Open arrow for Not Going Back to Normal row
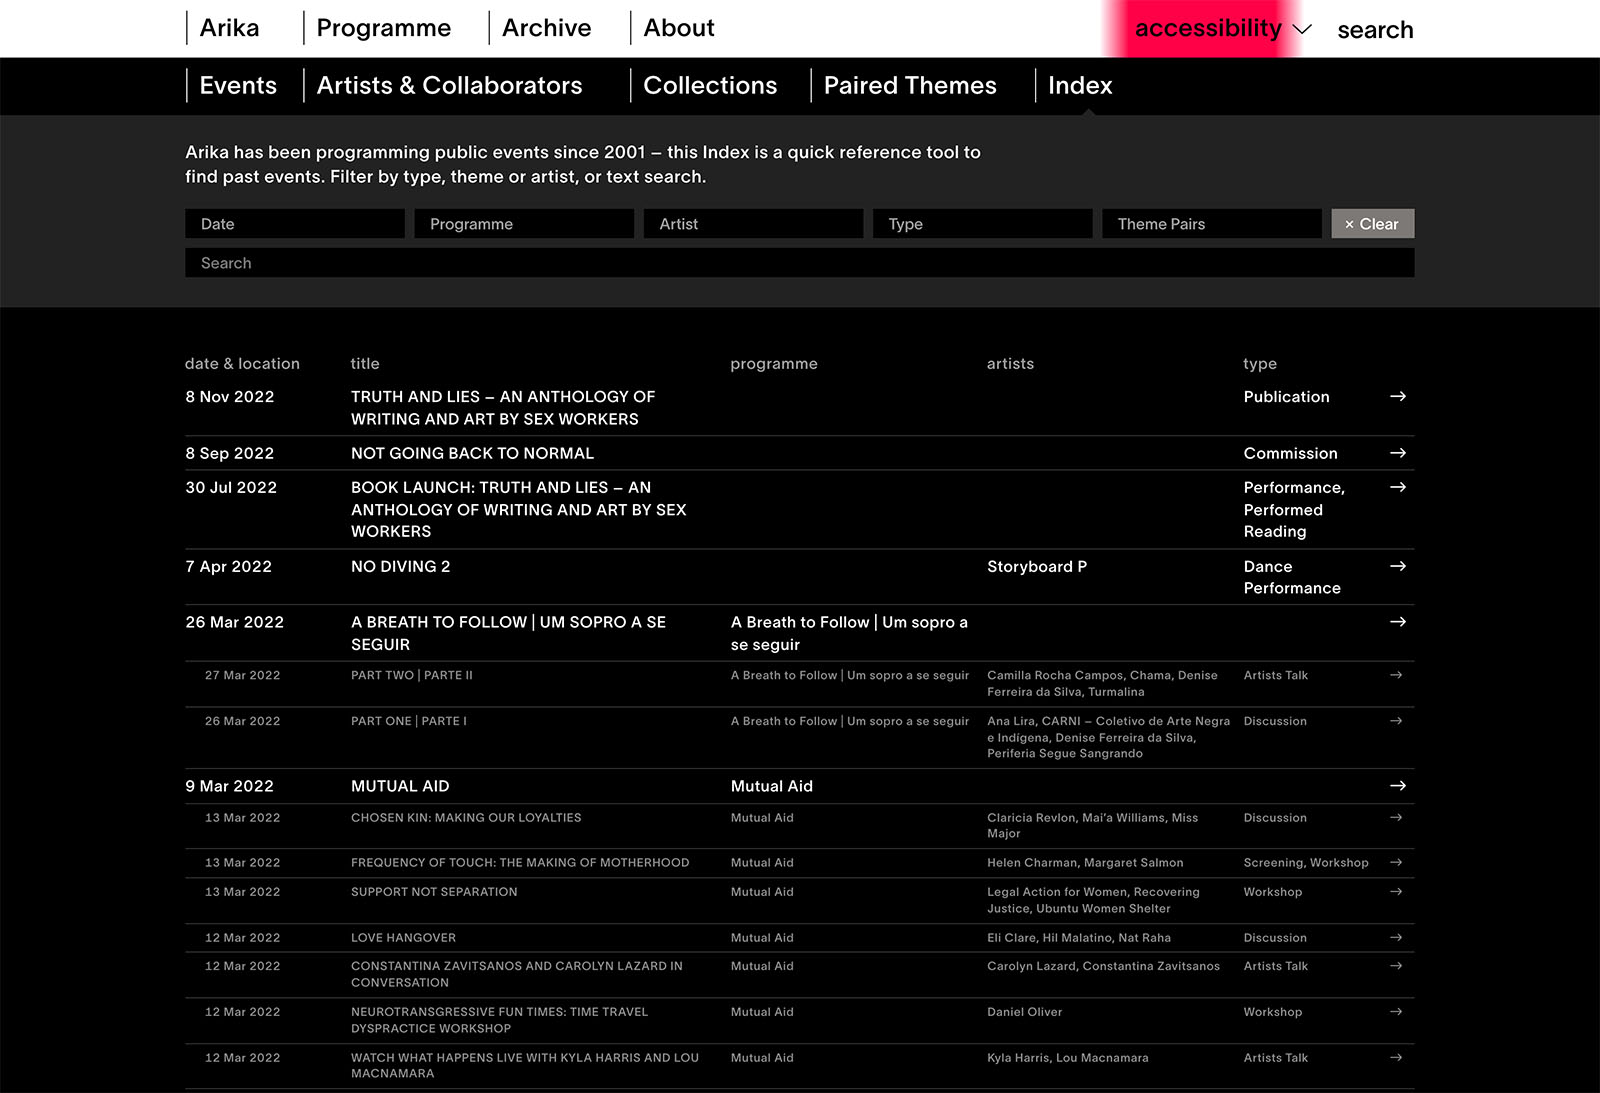1600x1093 pixels. 1398,453
